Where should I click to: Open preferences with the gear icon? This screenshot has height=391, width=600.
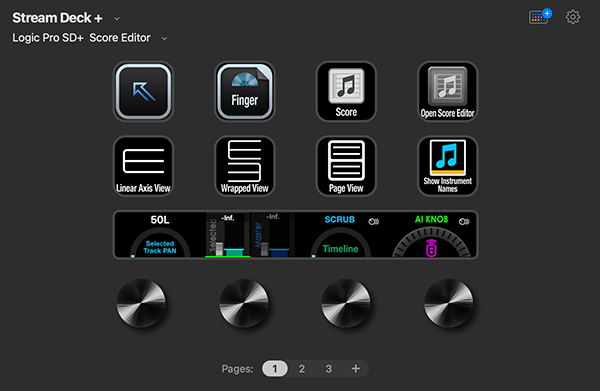pyautogui.click(x=573, y=17)
